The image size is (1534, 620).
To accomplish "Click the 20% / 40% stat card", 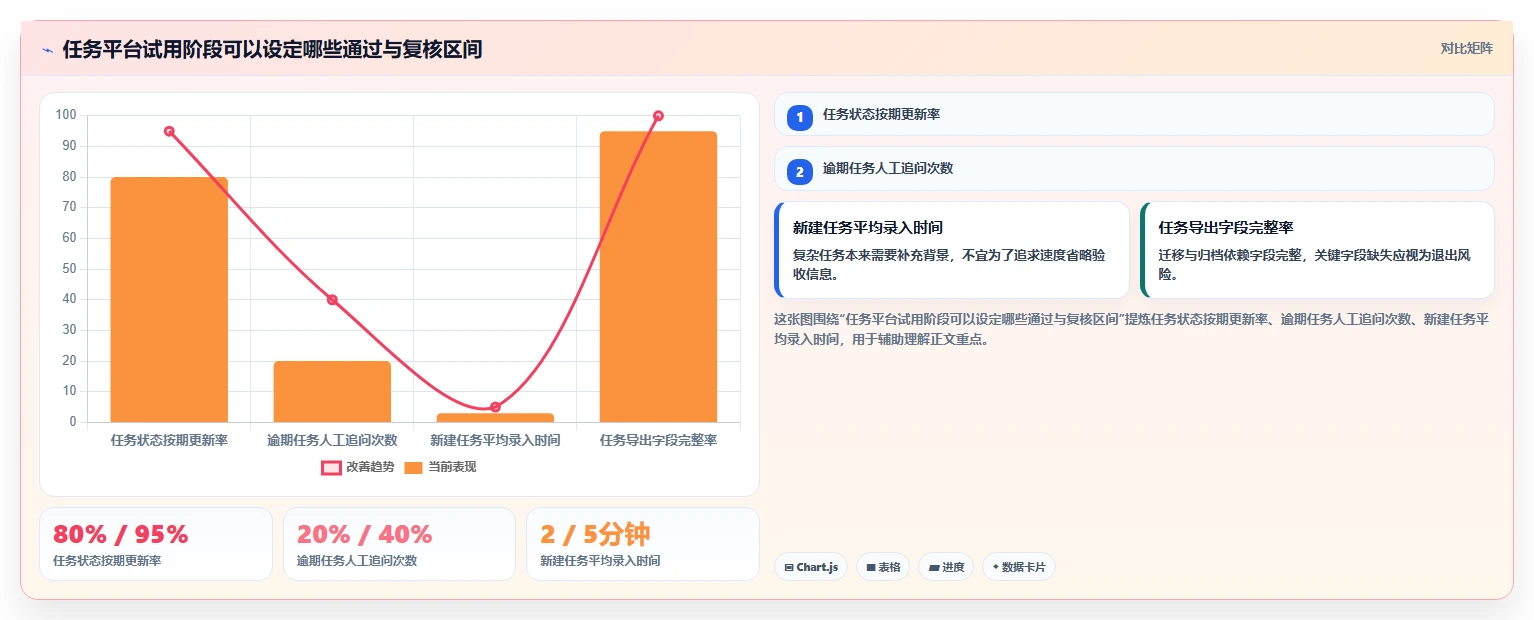I will pyautogui.click(x=400, y=544).
